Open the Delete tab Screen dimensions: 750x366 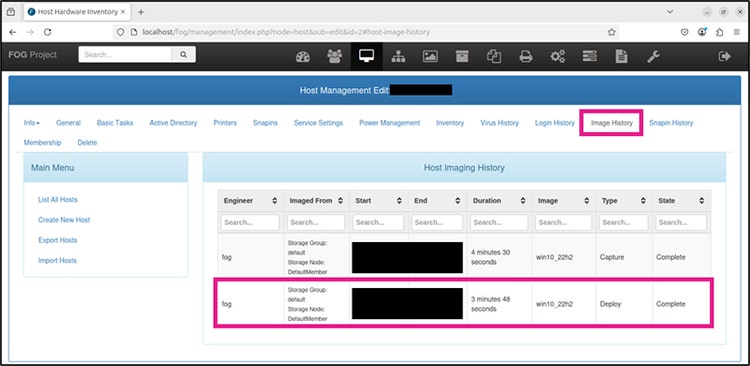pos(87,143)
